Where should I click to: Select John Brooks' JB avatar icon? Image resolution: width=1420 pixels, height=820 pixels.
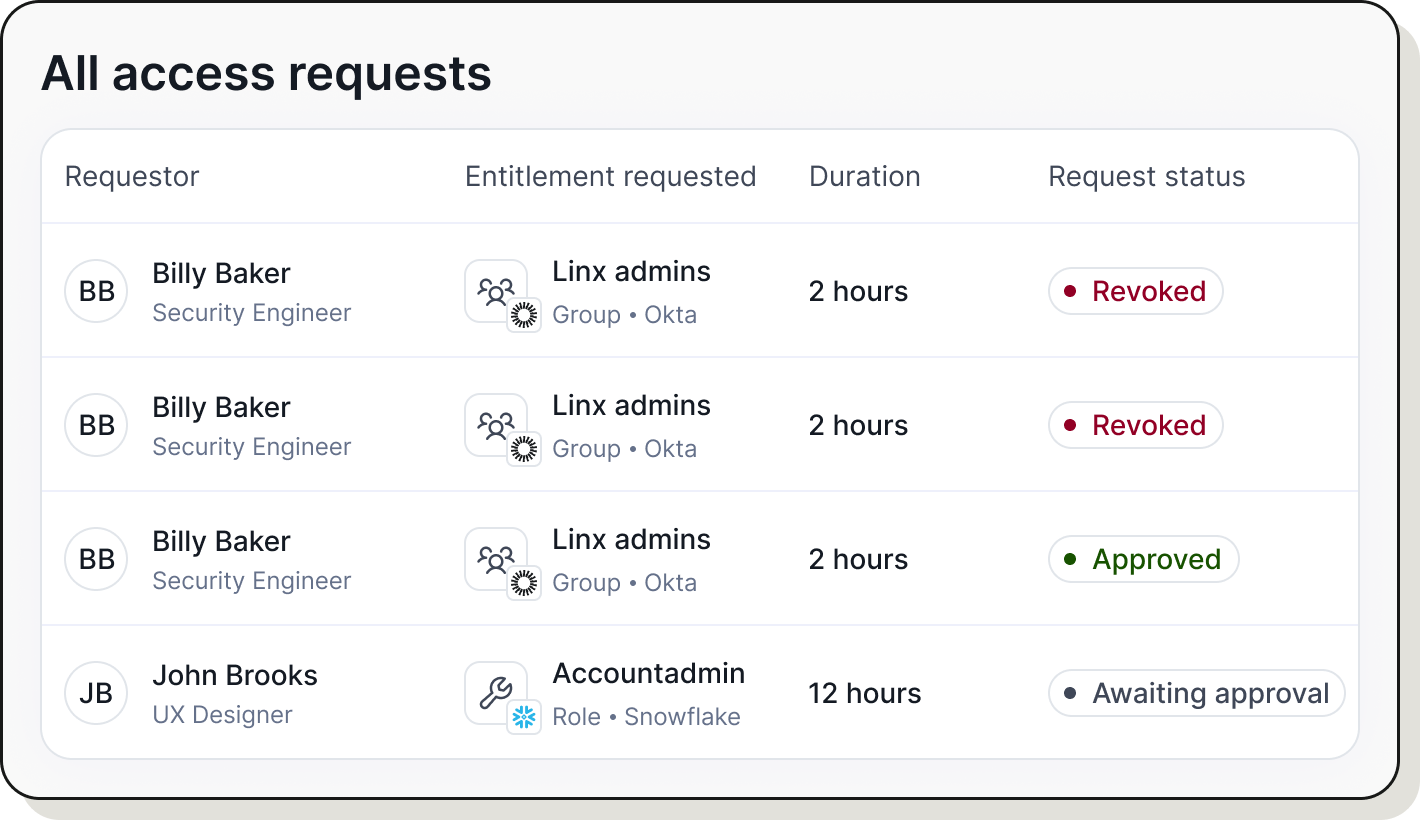pyautogui.click(x=96, y=693)
